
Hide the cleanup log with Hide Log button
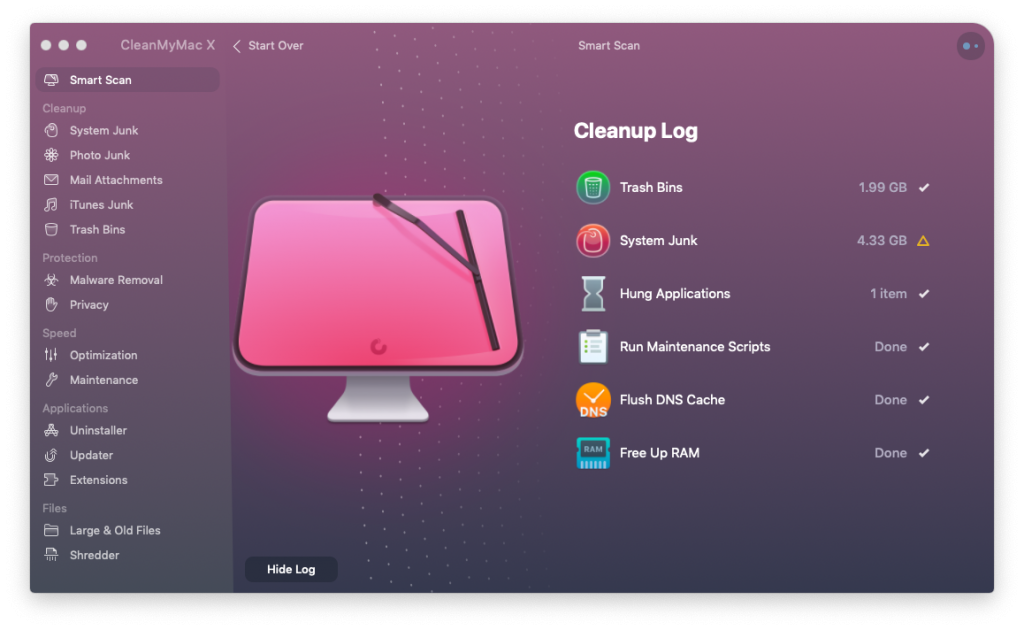point(291,569)
